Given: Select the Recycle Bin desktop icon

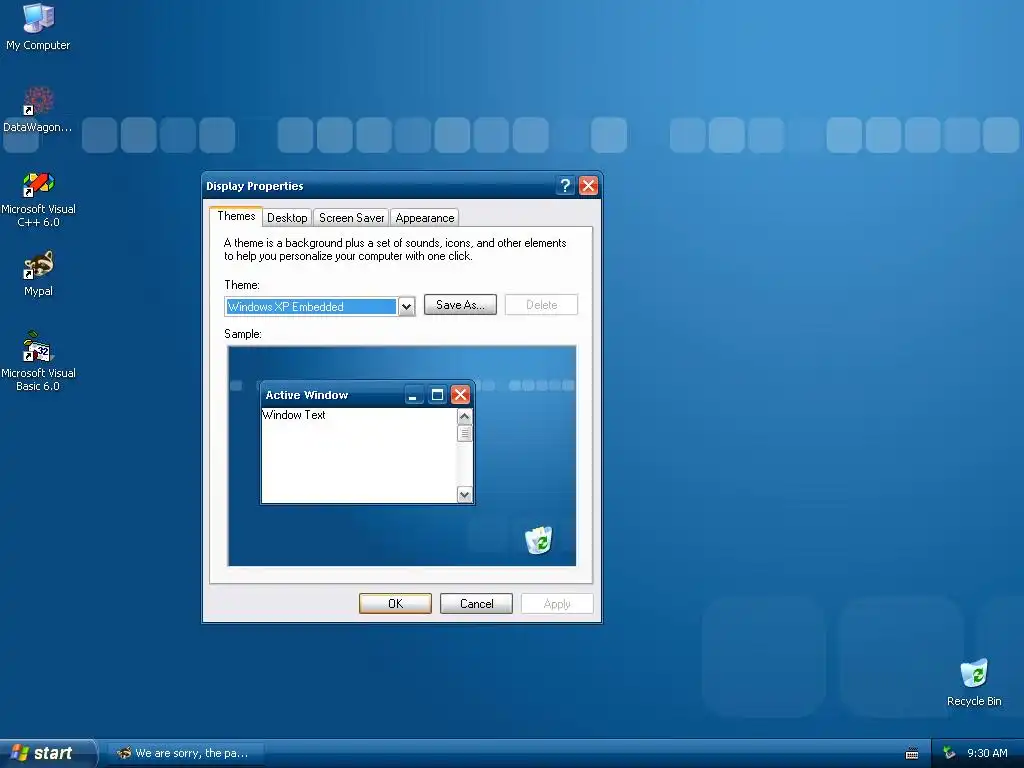Looking at the screenshot, I should click(974, 682).
